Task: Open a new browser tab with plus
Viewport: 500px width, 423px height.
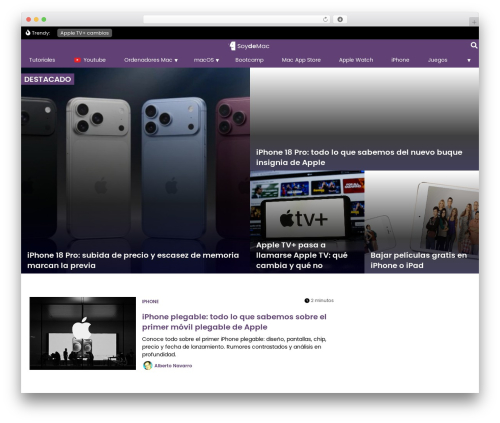Action: 474,22
